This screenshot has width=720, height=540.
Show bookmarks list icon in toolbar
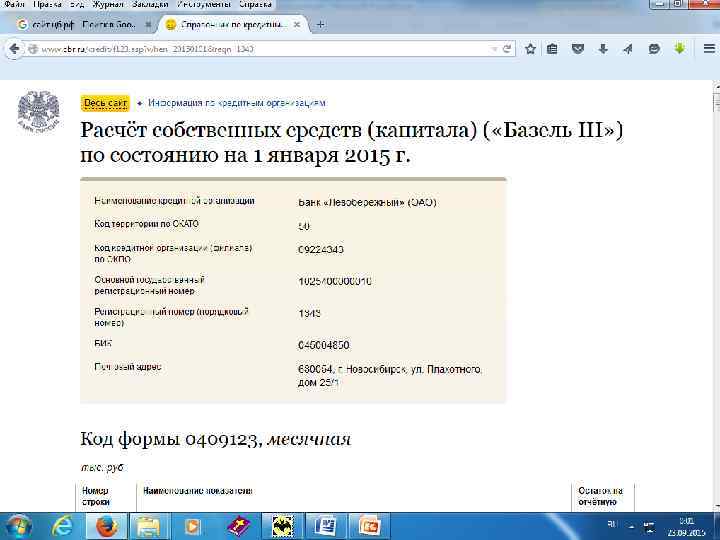552,49
